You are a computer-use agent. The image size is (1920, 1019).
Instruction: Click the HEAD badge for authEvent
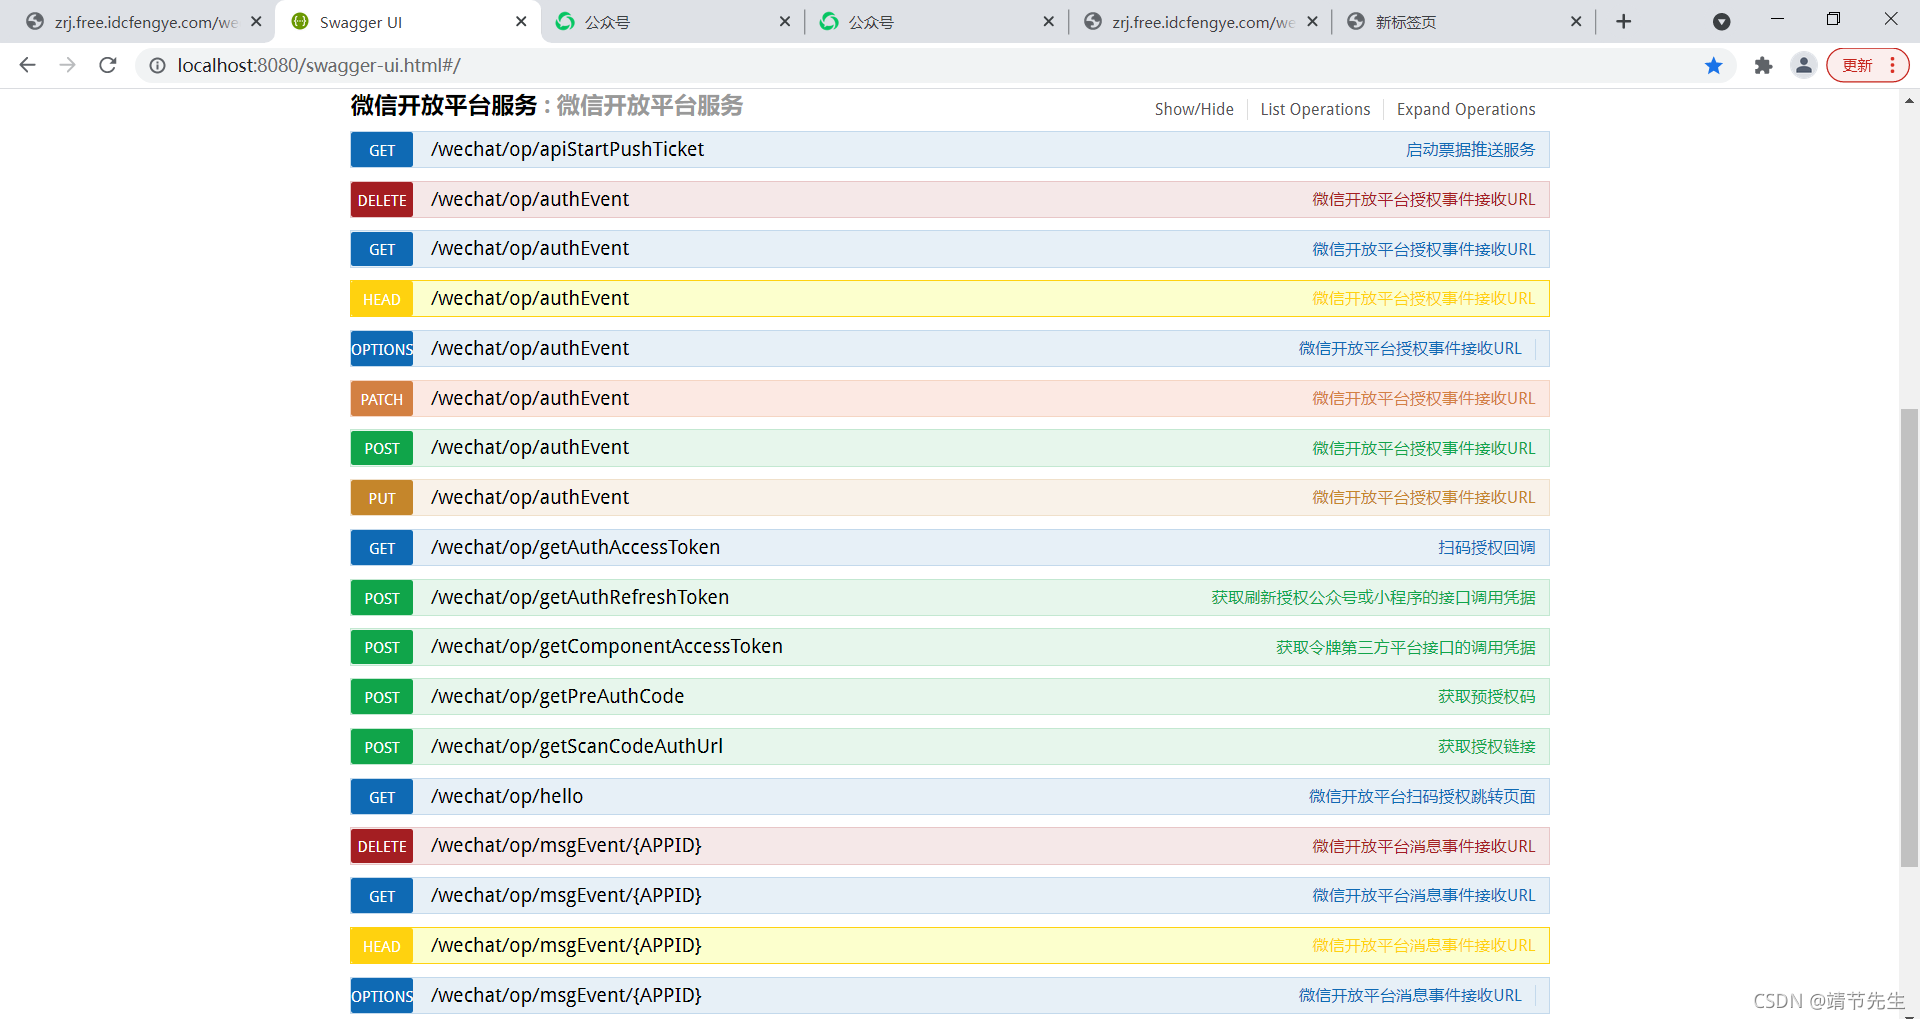point(382,299)
